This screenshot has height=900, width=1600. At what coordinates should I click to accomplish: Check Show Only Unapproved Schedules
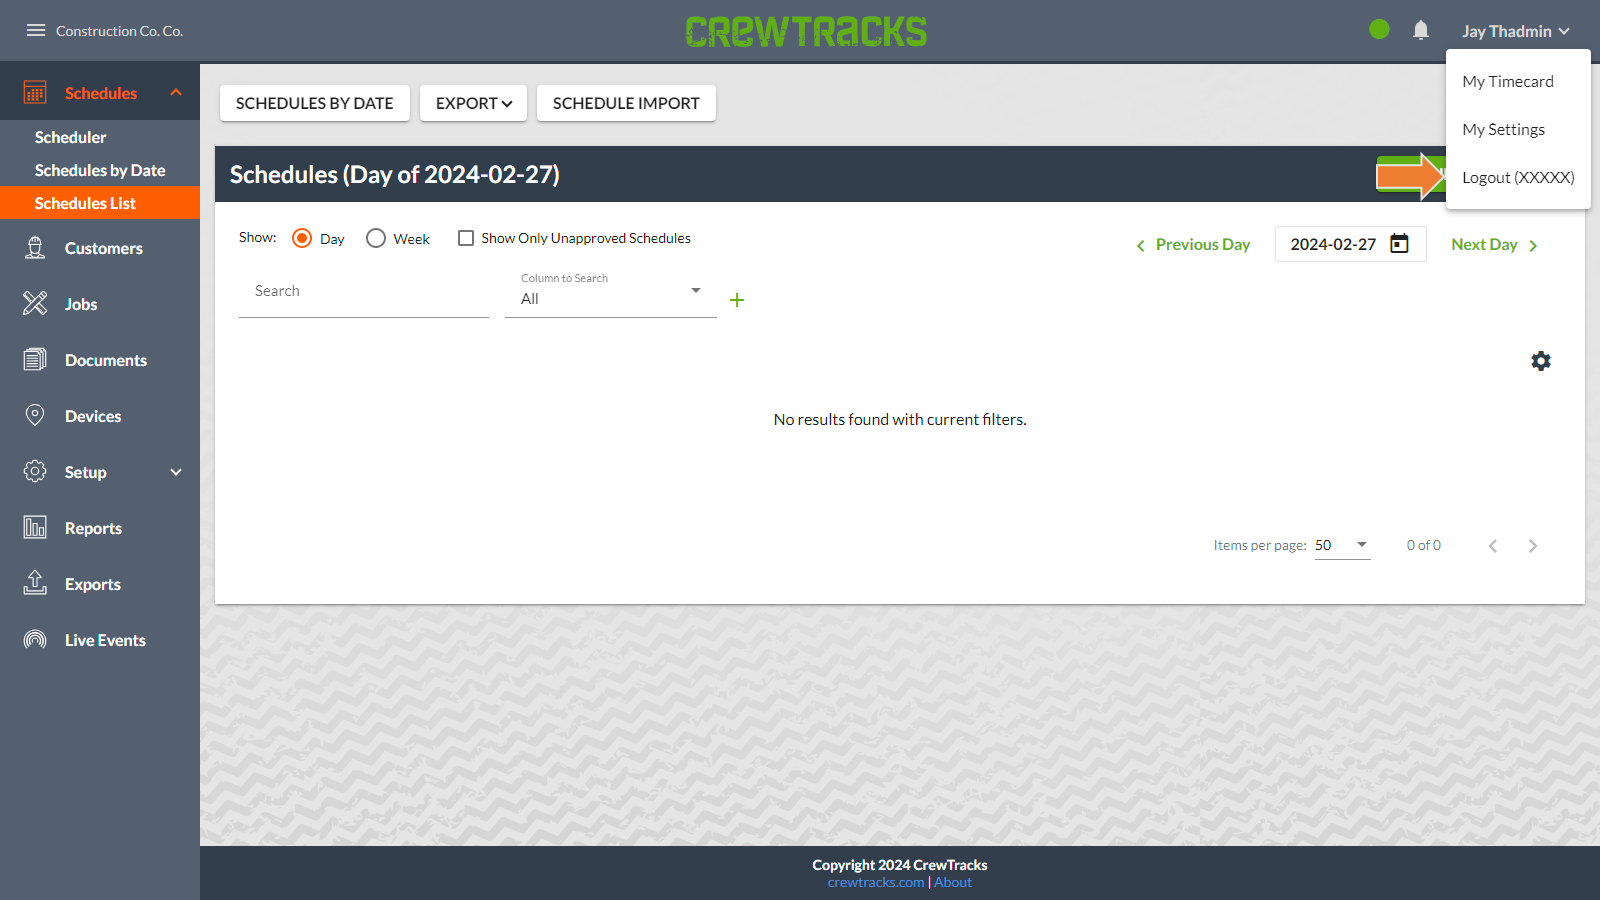(466, 238)
